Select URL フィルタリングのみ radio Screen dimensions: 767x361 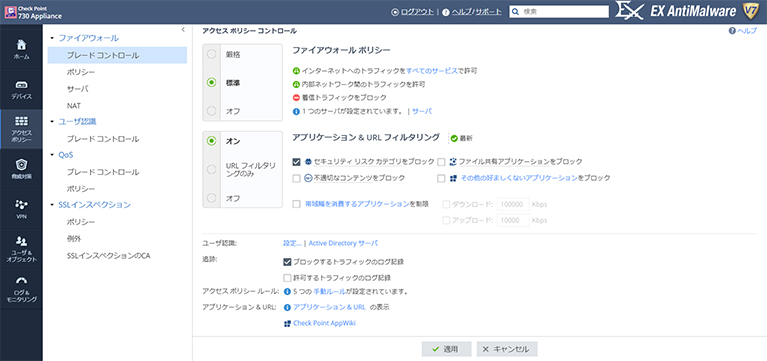(x=211, y=169)
